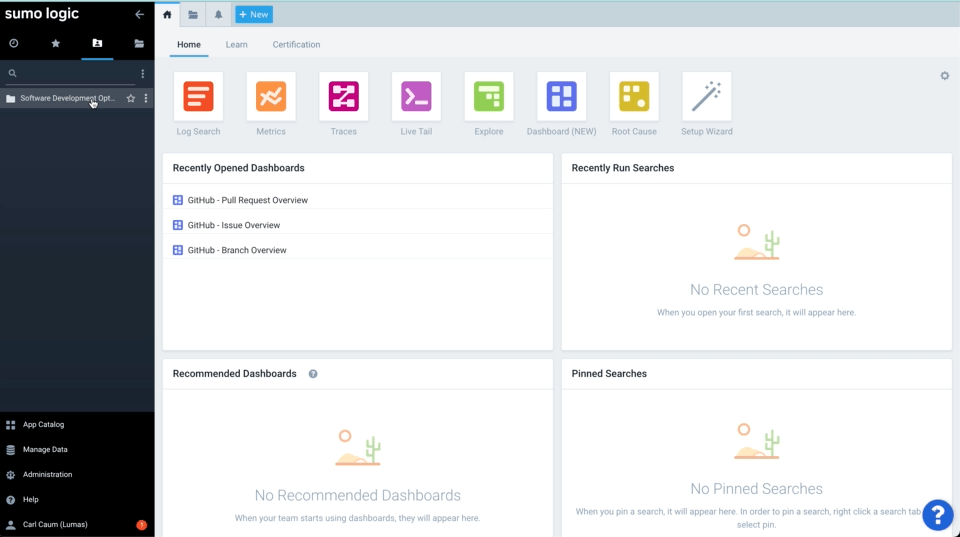Open Help in the sidebar

click(x=31, y=500)
